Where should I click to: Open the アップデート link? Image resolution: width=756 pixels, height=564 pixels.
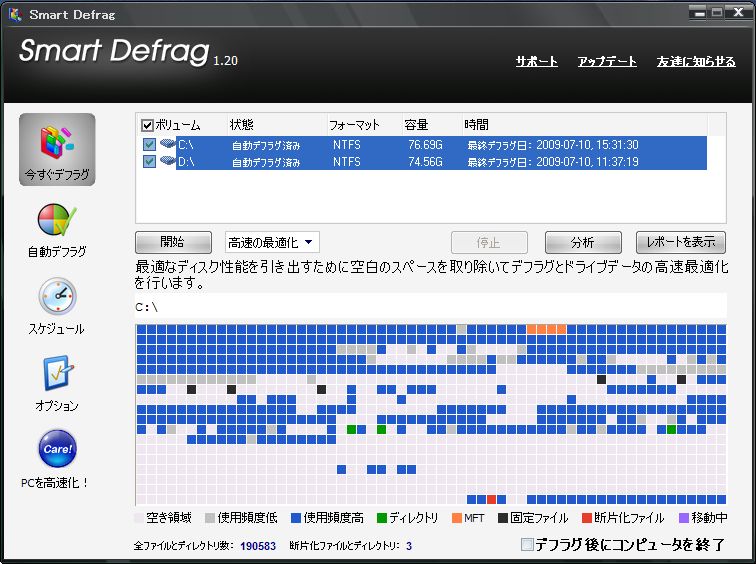(607, 61)
